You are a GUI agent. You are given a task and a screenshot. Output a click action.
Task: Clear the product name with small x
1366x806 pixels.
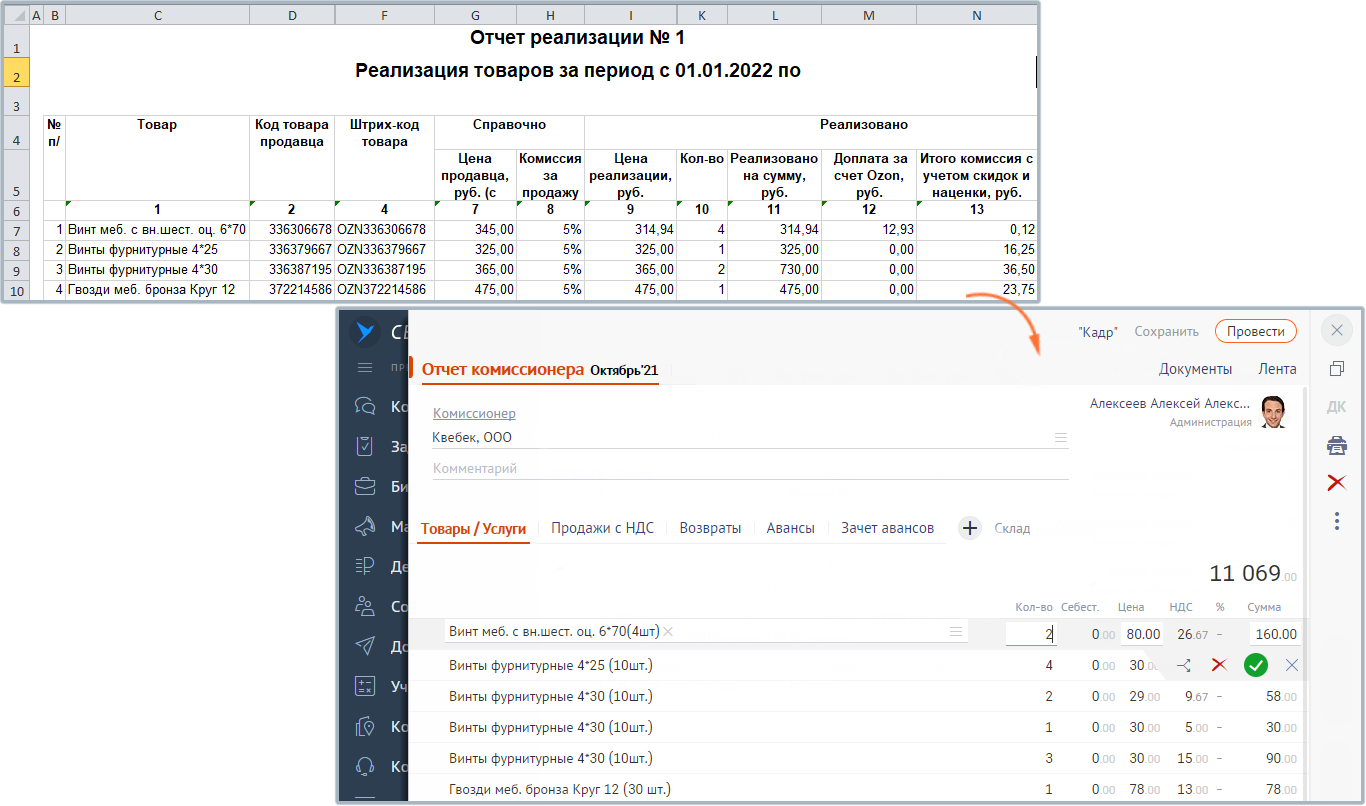[668, 632]
